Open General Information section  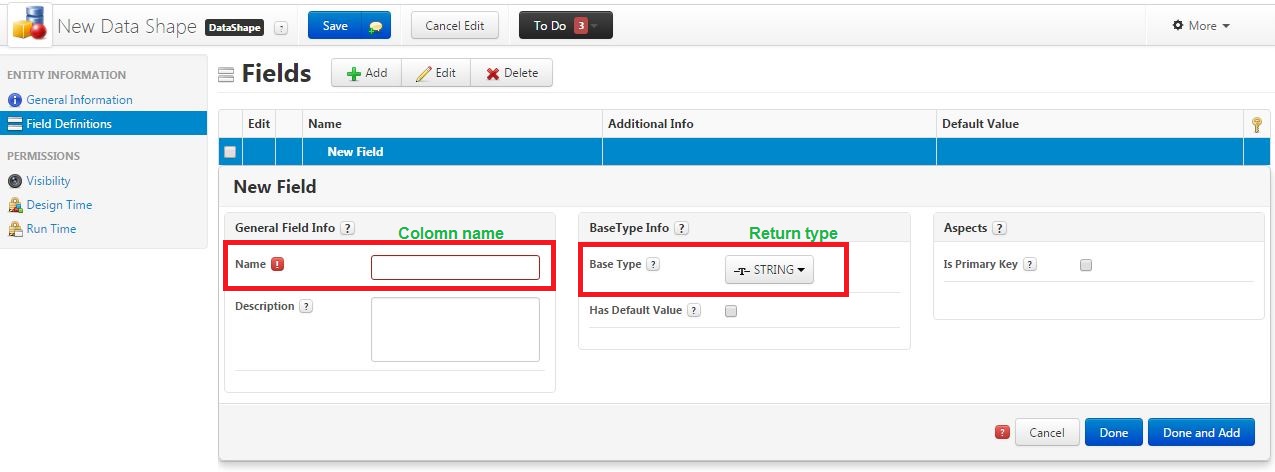79,100
